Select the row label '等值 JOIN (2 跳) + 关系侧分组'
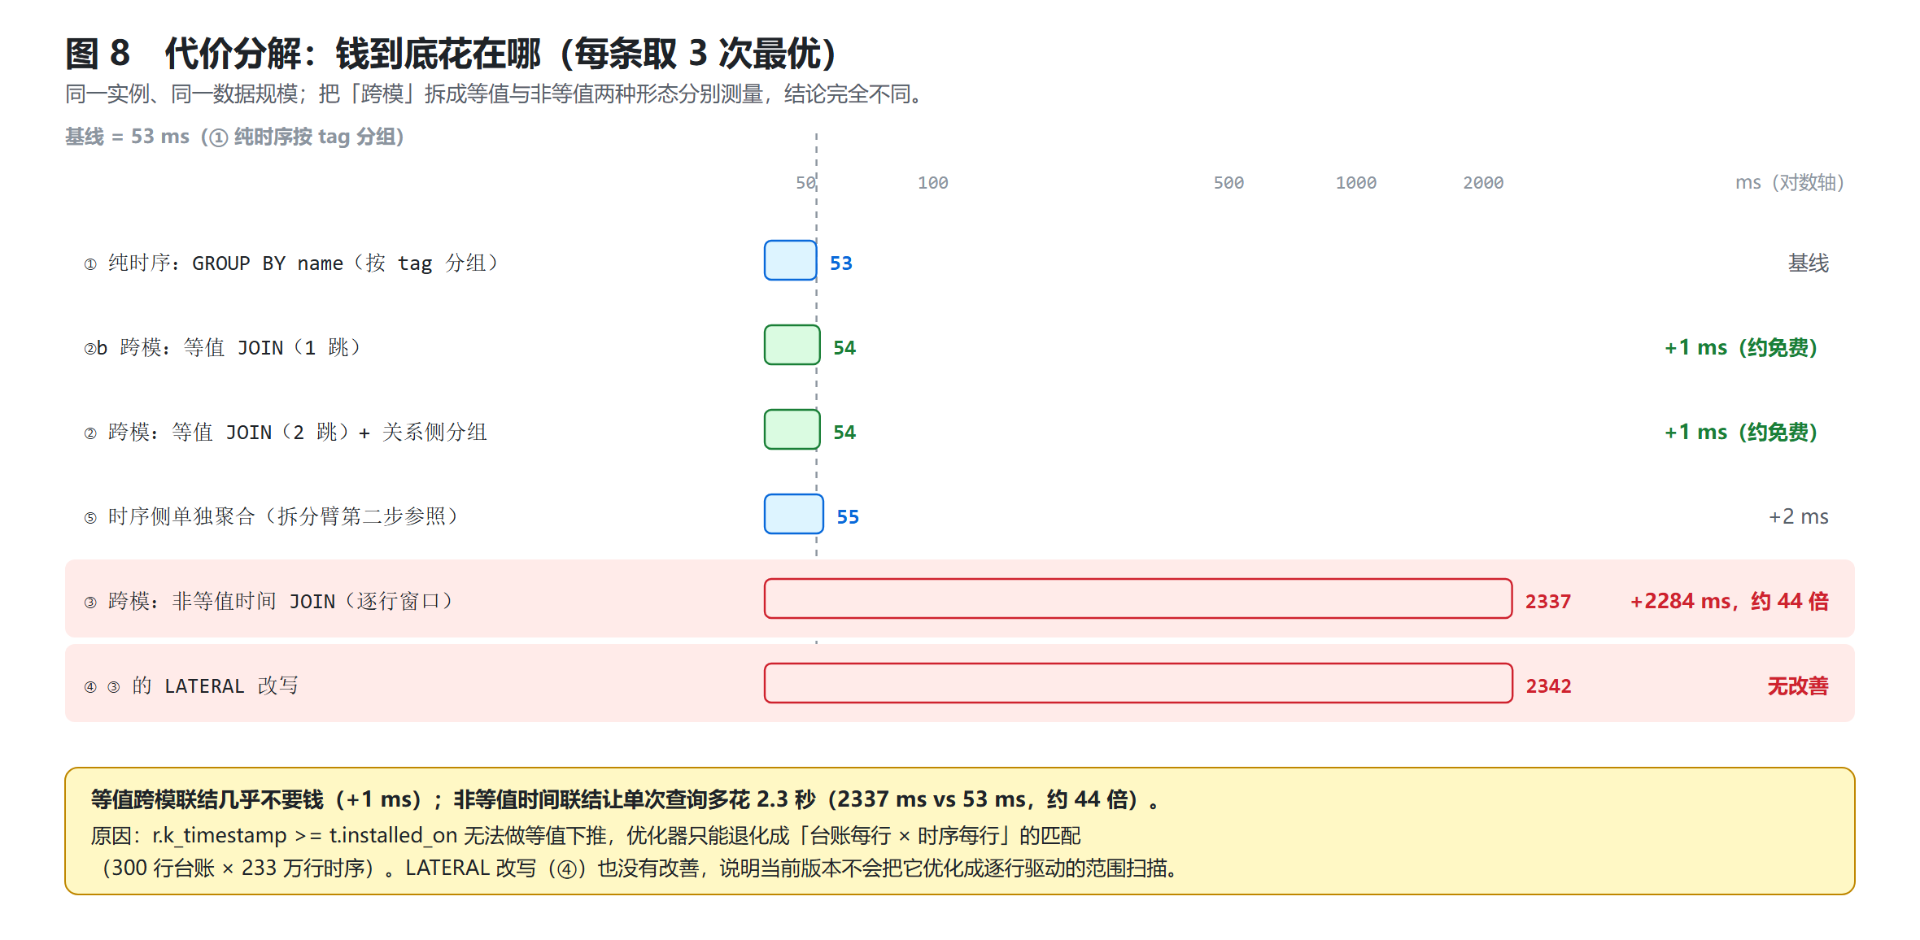This screenshot has height=940, width=1920. 285,432
